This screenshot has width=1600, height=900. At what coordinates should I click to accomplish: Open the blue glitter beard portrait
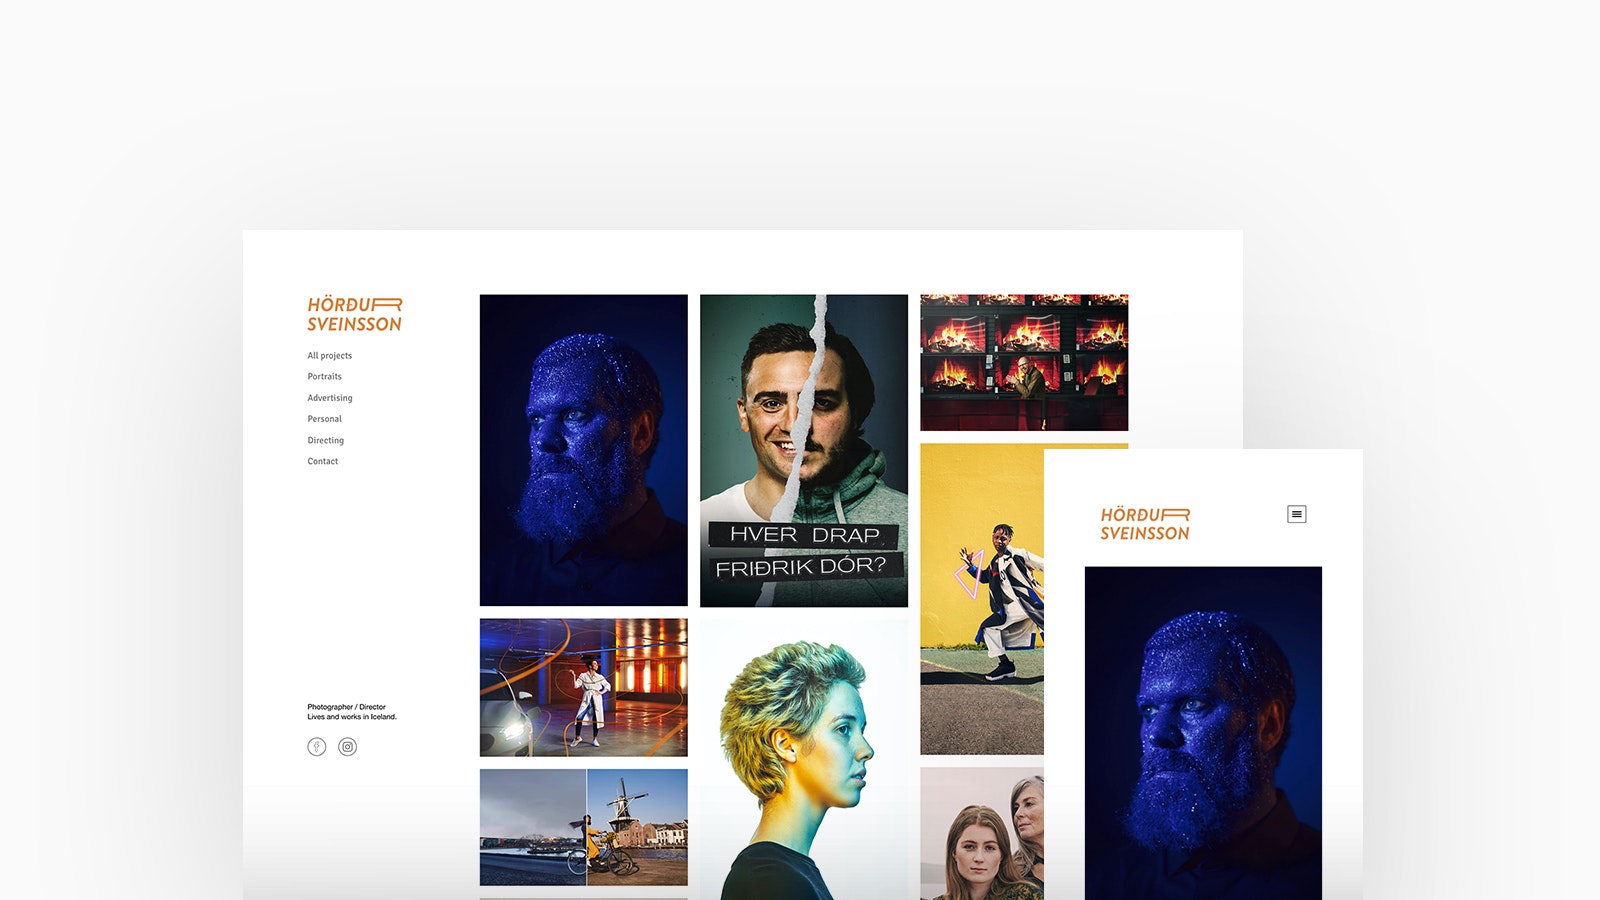pyautogui.click(x=583, y=450)
